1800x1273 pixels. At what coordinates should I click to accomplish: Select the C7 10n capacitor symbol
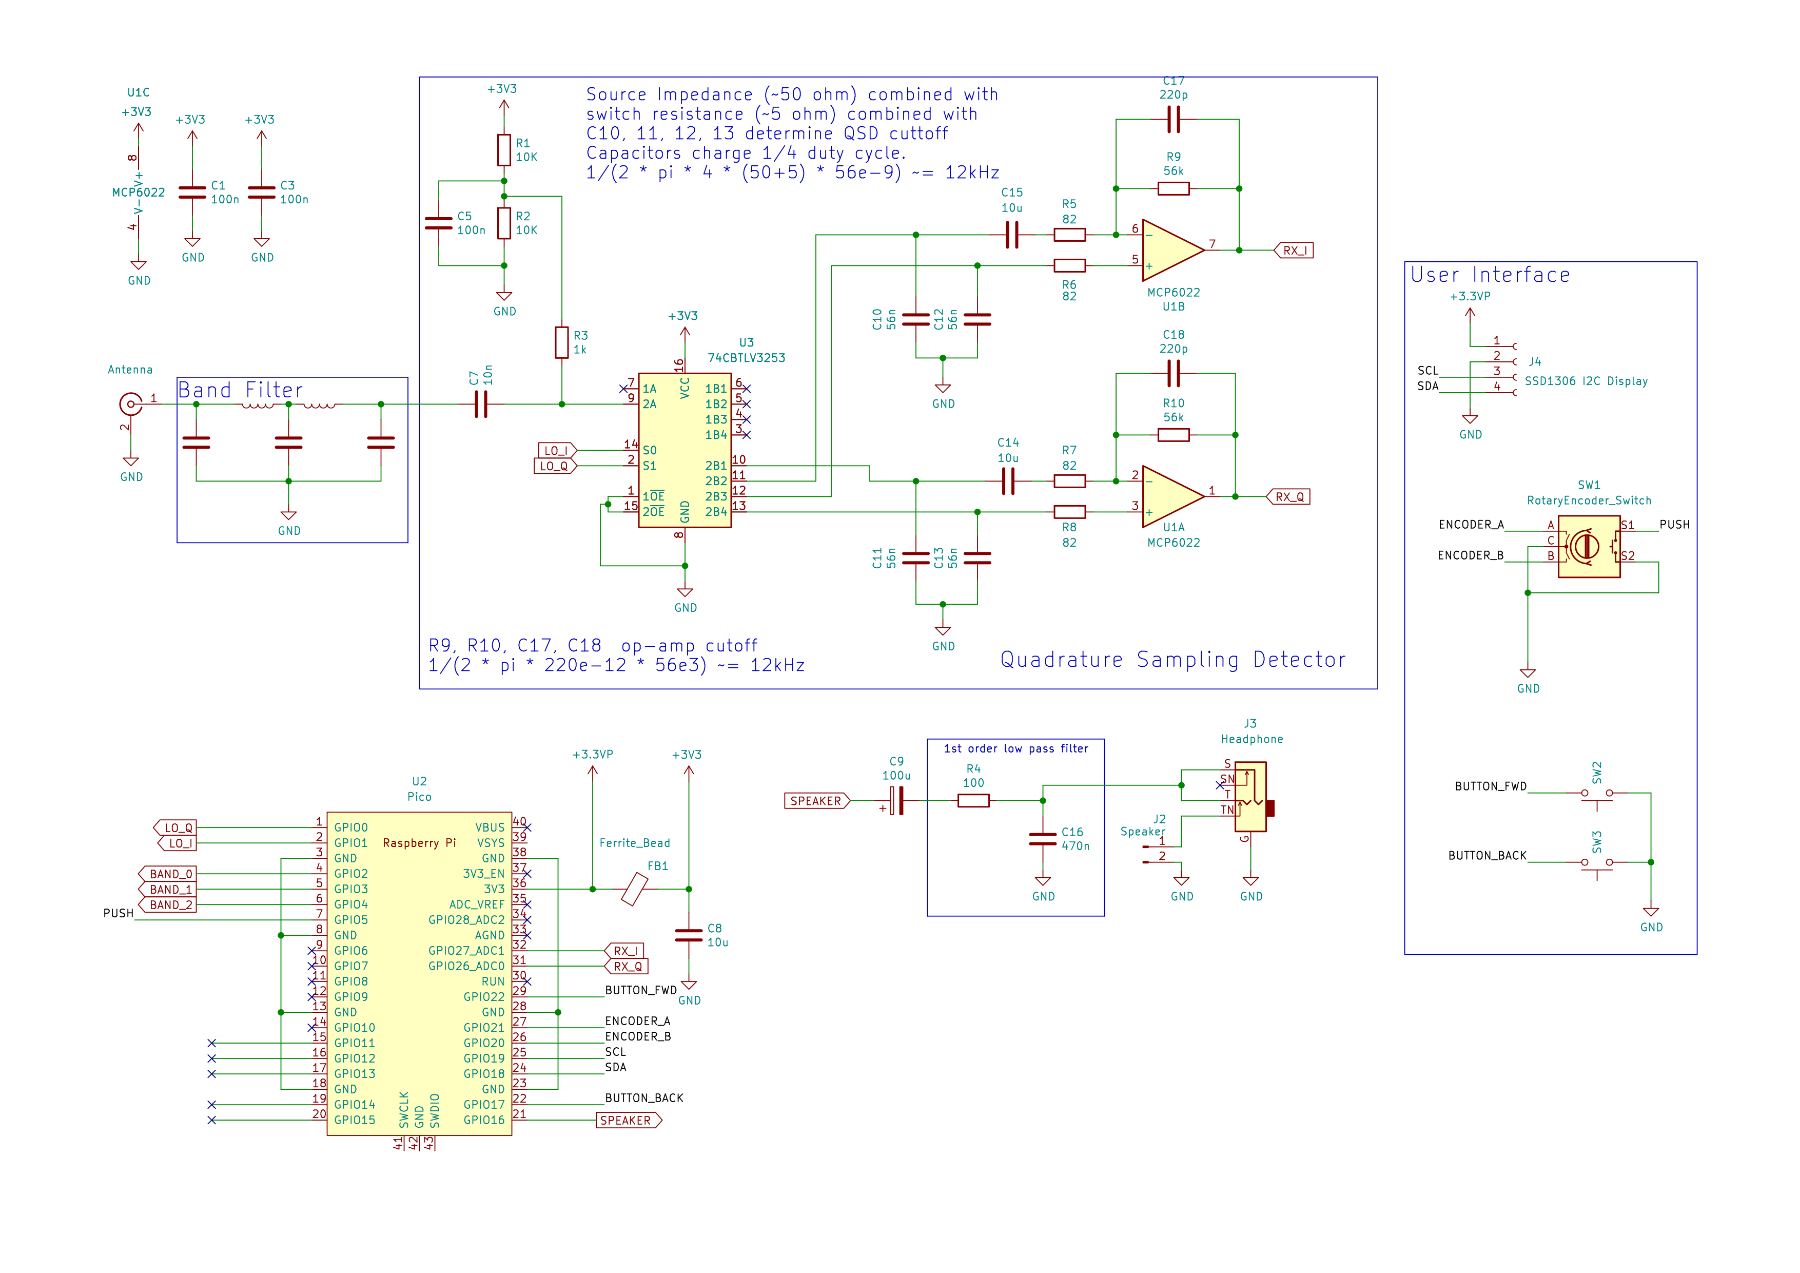tap(480, 404)
